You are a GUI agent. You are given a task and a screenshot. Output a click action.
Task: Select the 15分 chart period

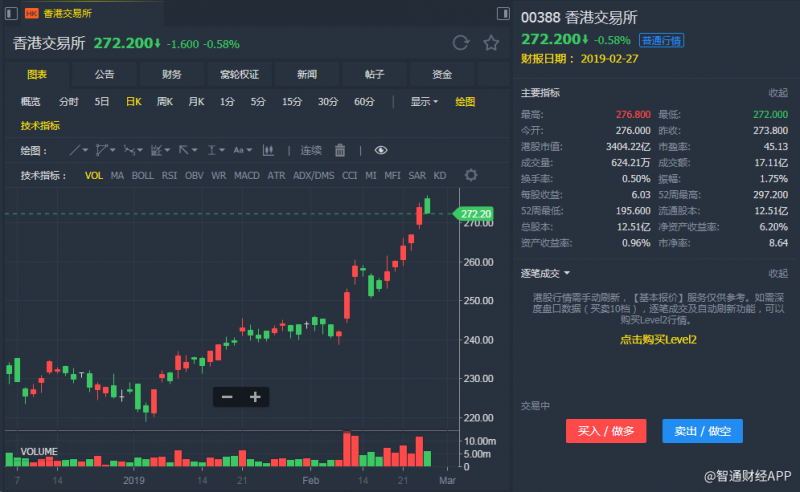click(292, 102)
